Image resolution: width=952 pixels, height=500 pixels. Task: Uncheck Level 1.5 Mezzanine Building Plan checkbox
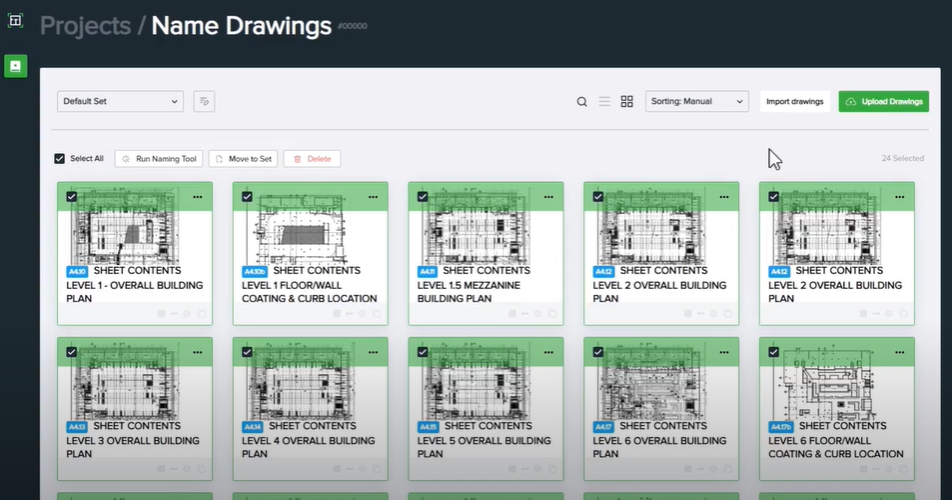pyautogui.click(x=423, y=197)
